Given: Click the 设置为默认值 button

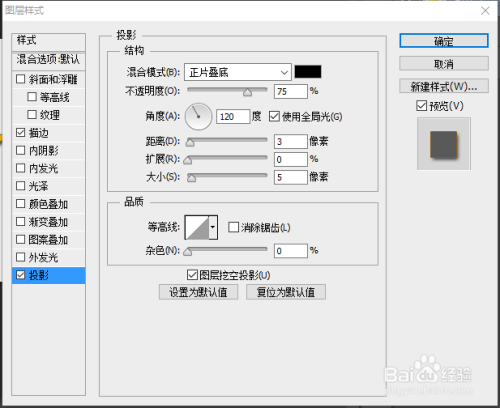Looking at the screenshot, I should [198, 292].
